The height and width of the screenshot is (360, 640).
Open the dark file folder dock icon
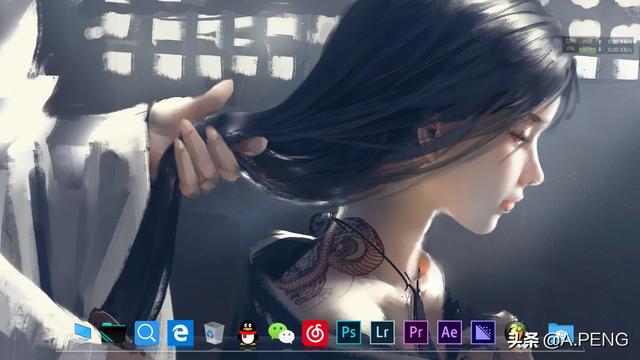coord(113,333)
